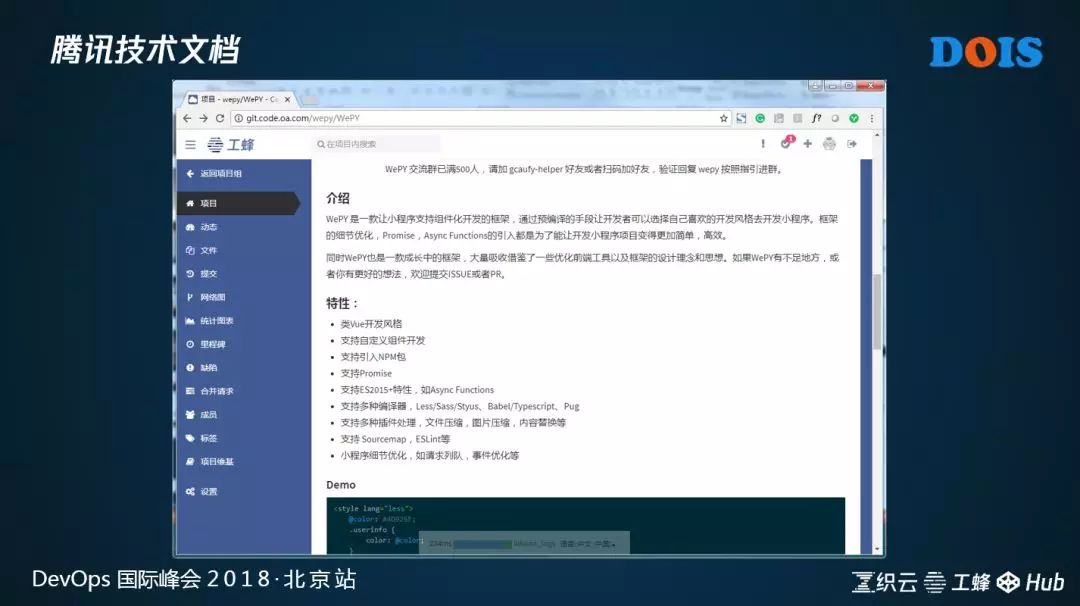The image size is (1080, 606).
Task: Open the 工蜂 logo home link
Action: 231,145
